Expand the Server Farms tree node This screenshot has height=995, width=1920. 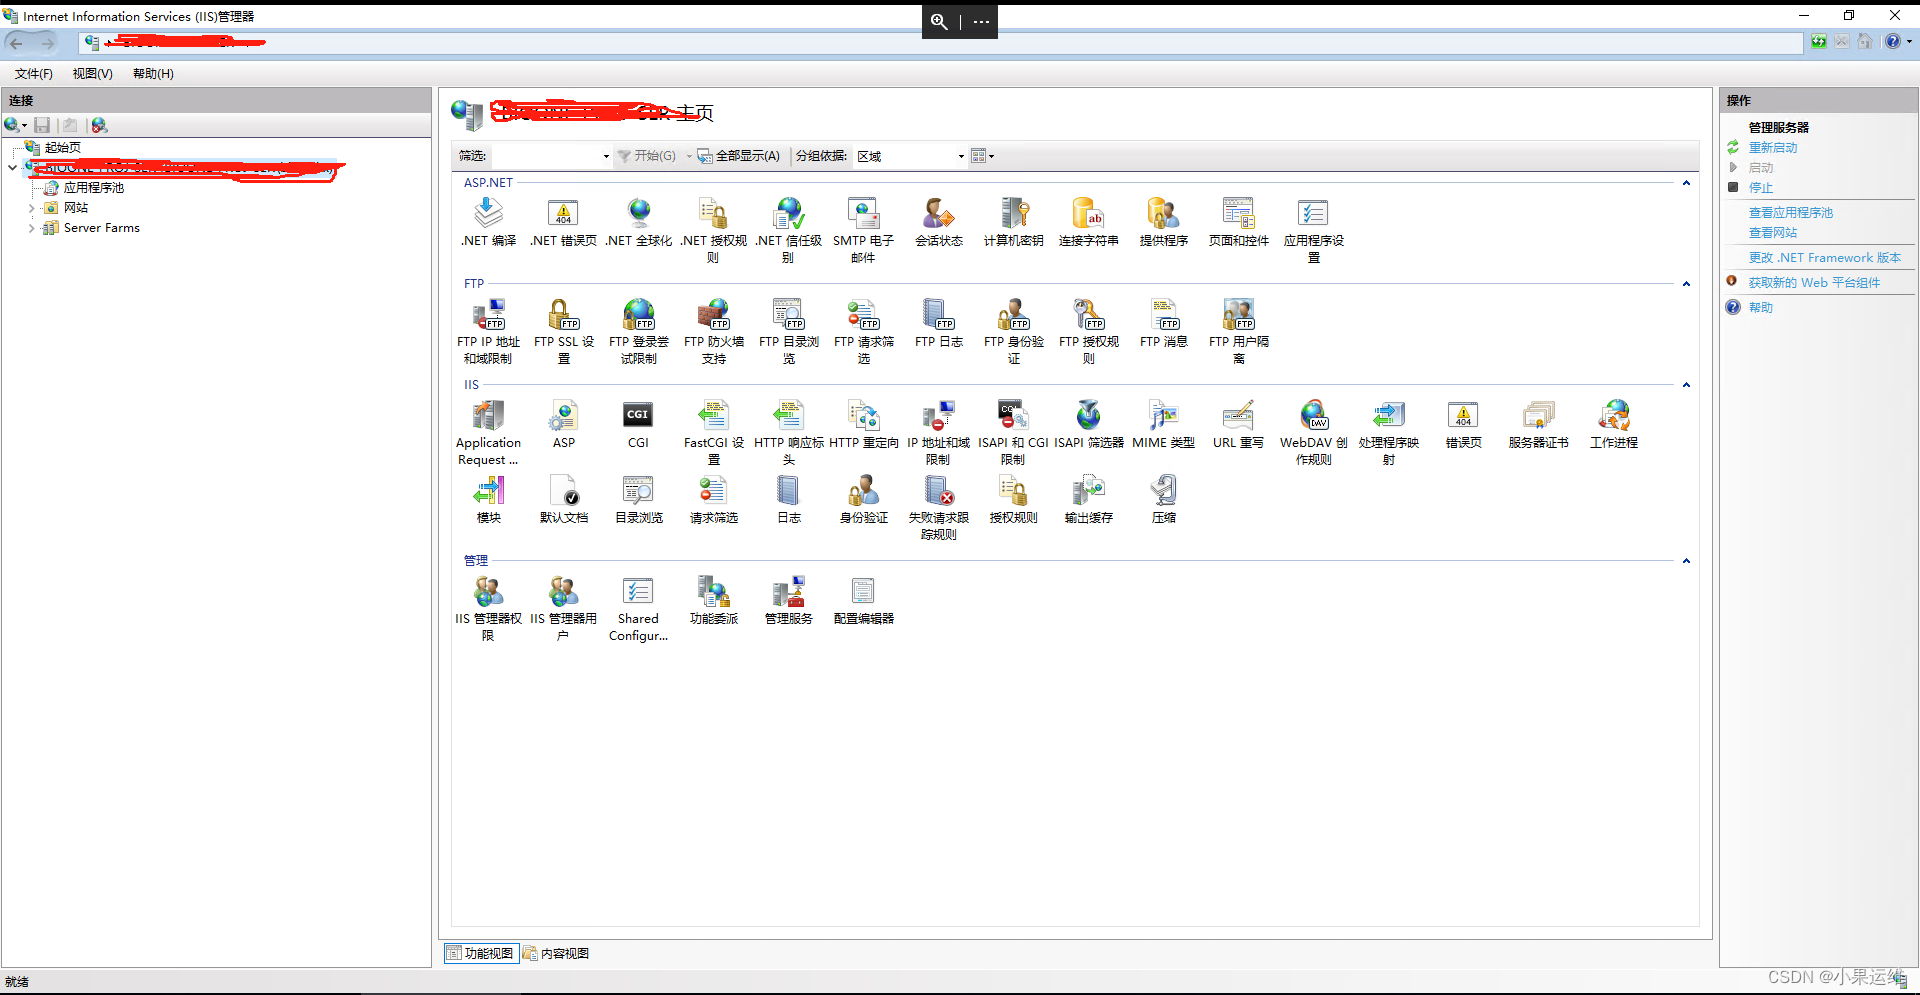click(31, 228)
